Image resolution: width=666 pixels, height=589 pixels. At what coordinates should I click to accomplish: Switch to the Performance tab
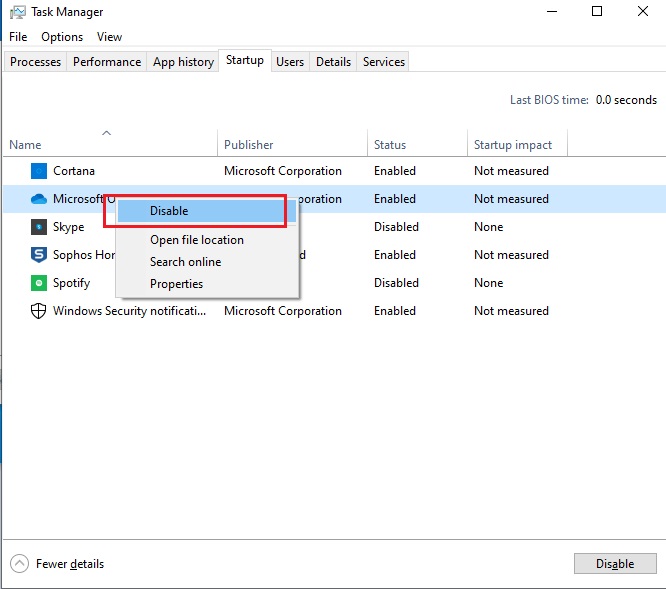coord(107,62)
